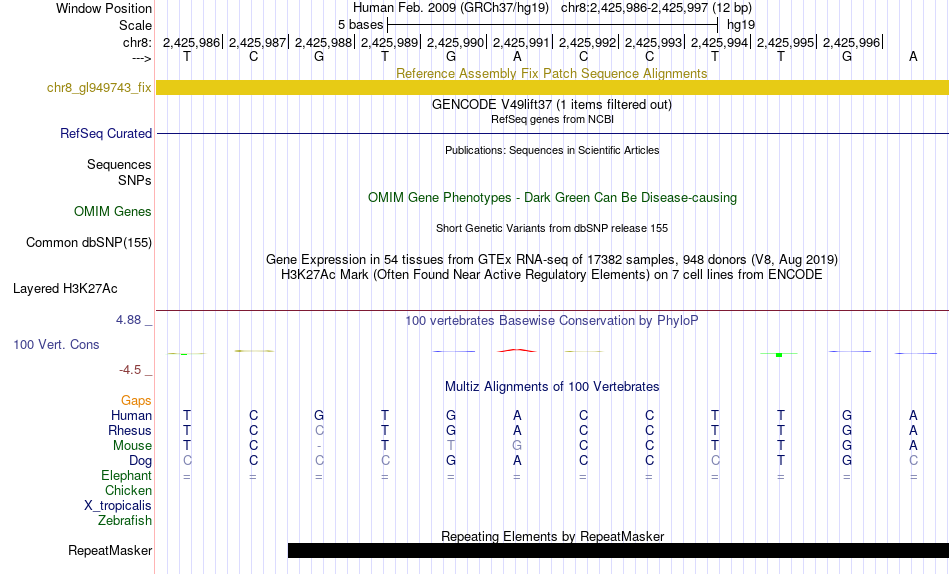
Task: Click position label 2,425,990 on ruler
Action: coord(456,42)
